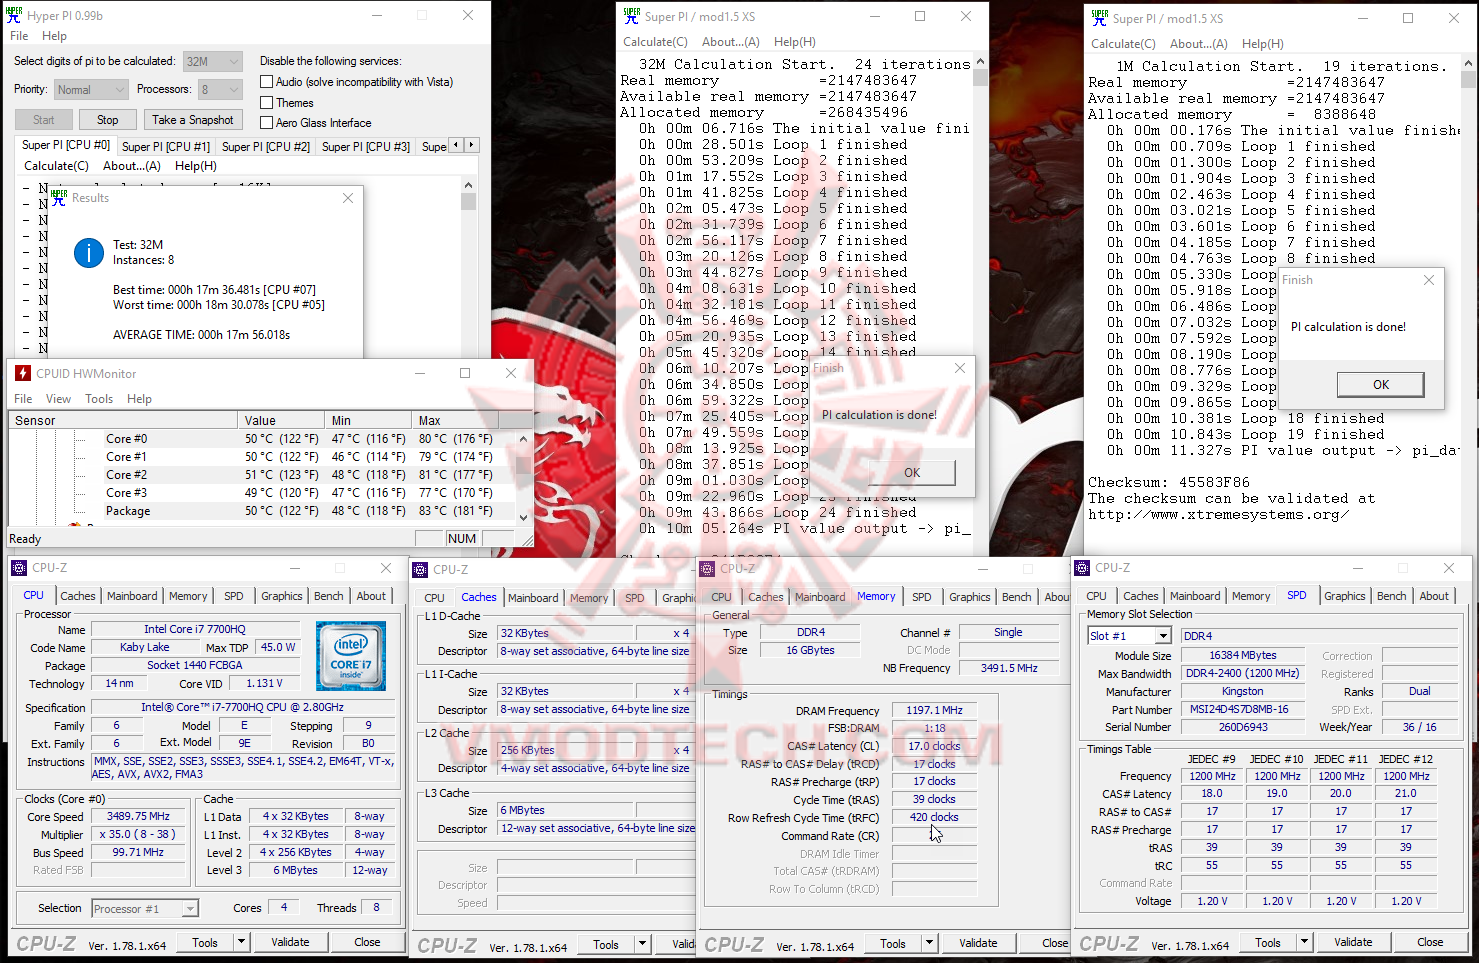Open Calculate(C) menu in the 32M Super PI window

655,42
